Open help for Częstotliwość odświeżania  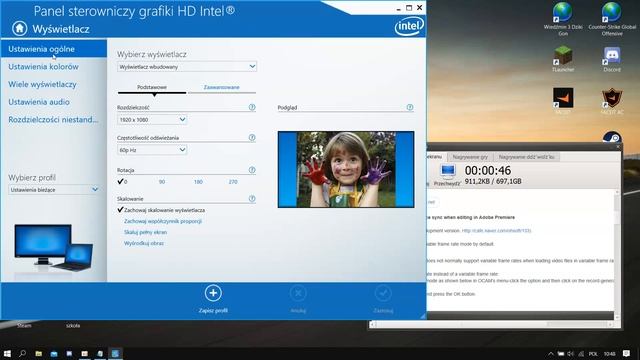click(x=252, y=138)
